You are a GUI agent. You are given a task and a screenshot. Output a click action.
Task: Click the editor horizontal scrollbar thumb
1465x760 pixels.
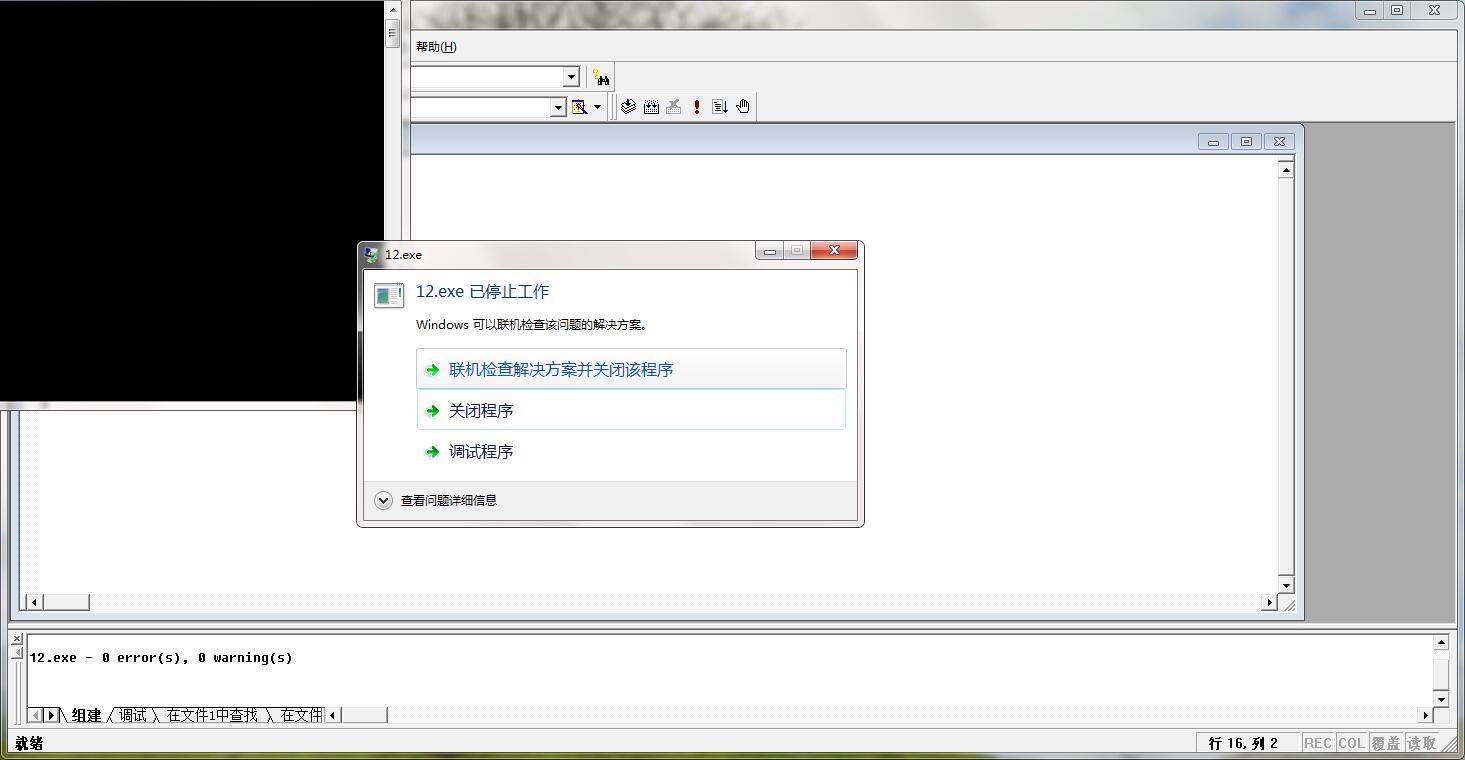tap(65, 602)
